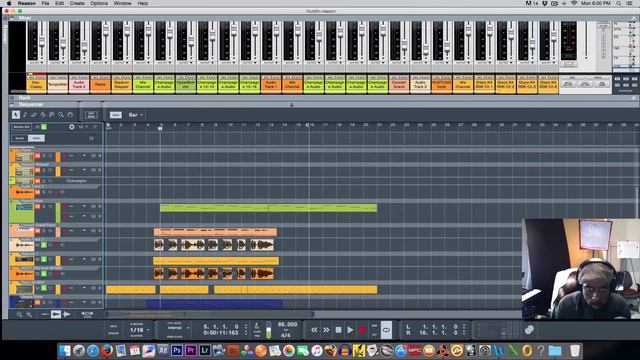Image resolution: width=640 pixels, height=360 pixels.
Task: Expand the Rack section arrow
Action: 12,98
